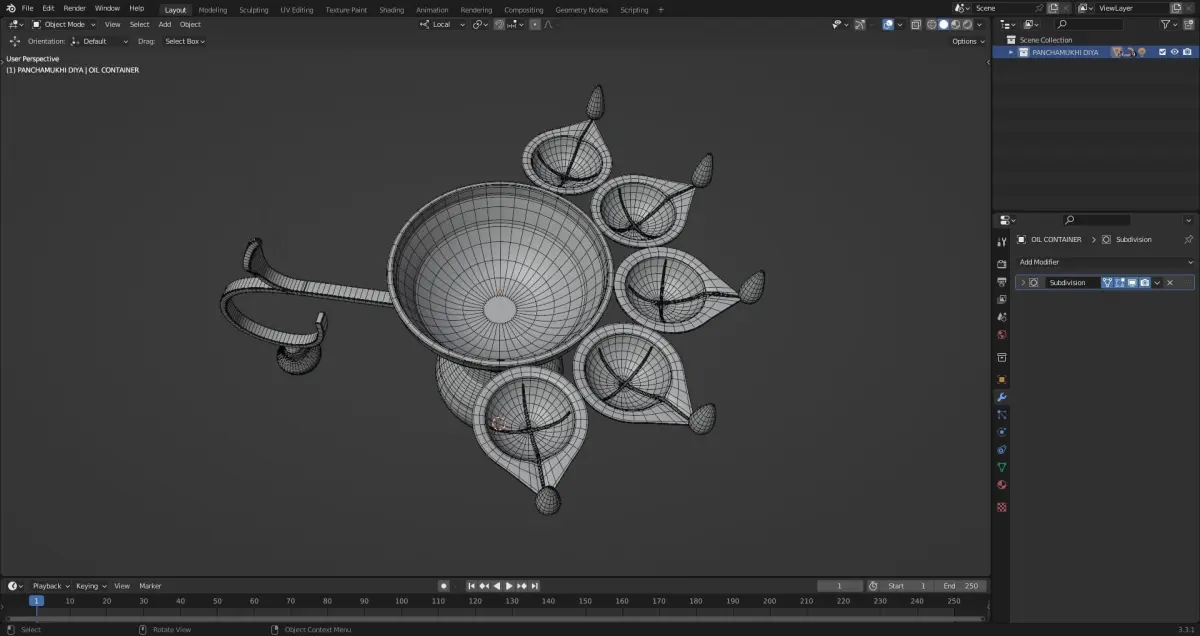Toggle proportional editing

click(x=535, y=24)
